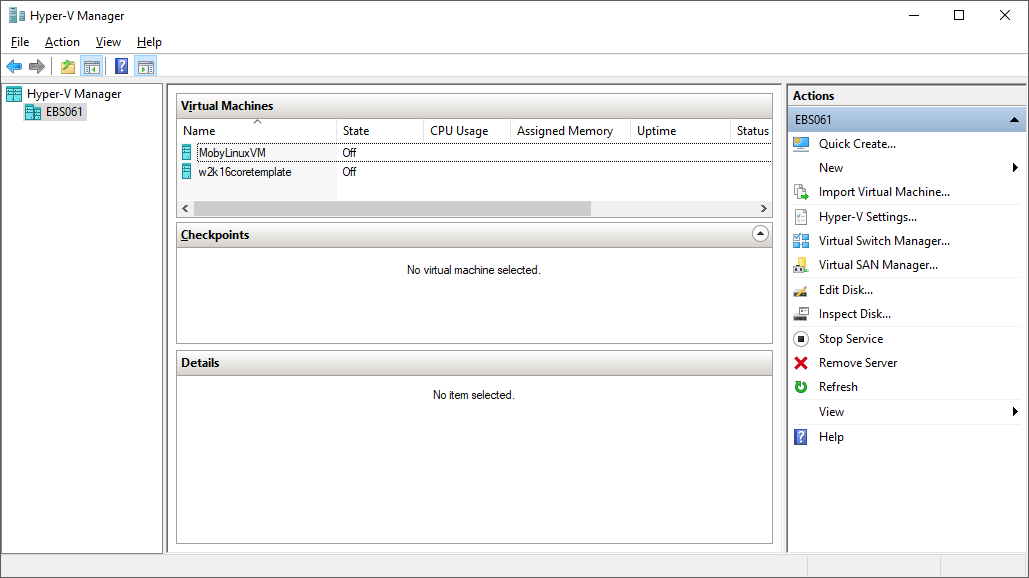Toggle the Show/Hide Action Pane toolbar icon
Image resolution: width=1029 pixels, height=578 pixels.
click(x=146, y=66)
